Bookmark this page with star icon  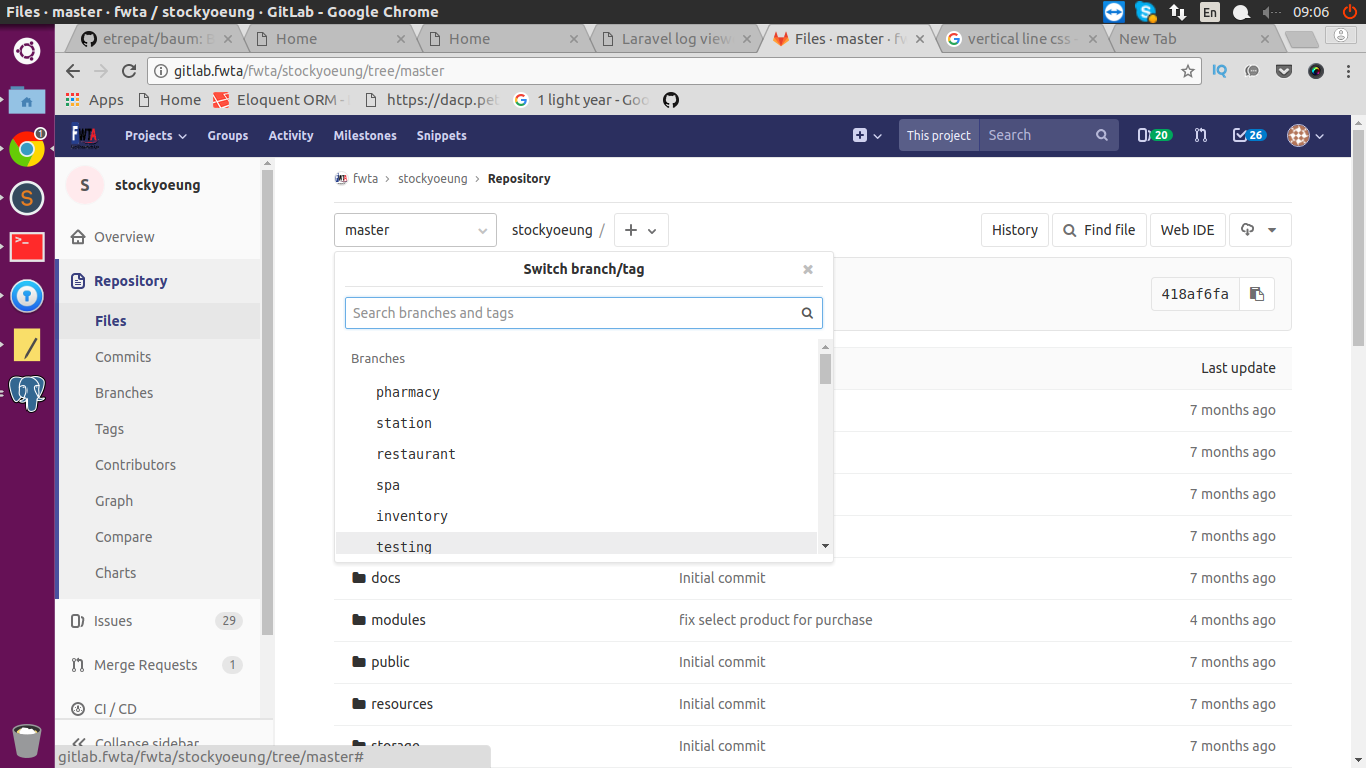(x=1188, y=71)
